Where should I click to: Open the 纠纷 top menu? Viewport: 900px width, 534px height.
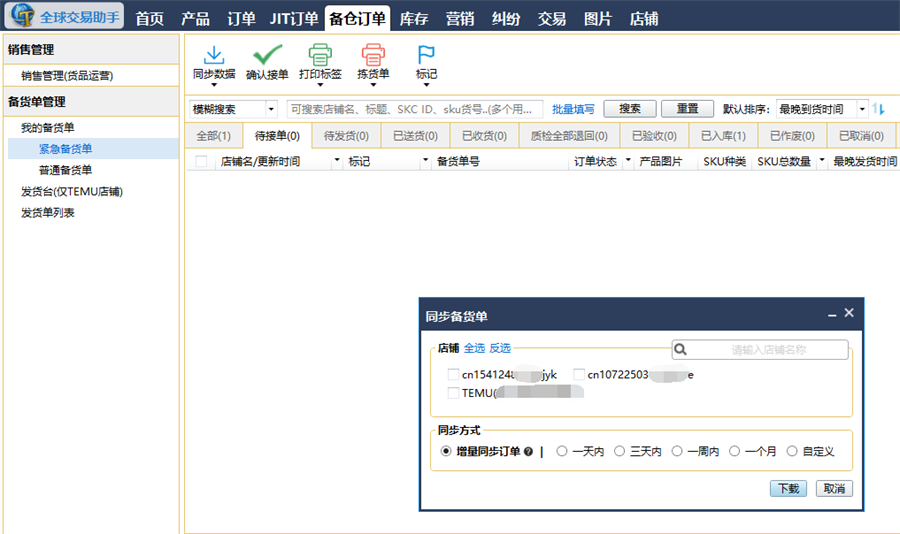(x=506, y=19)
